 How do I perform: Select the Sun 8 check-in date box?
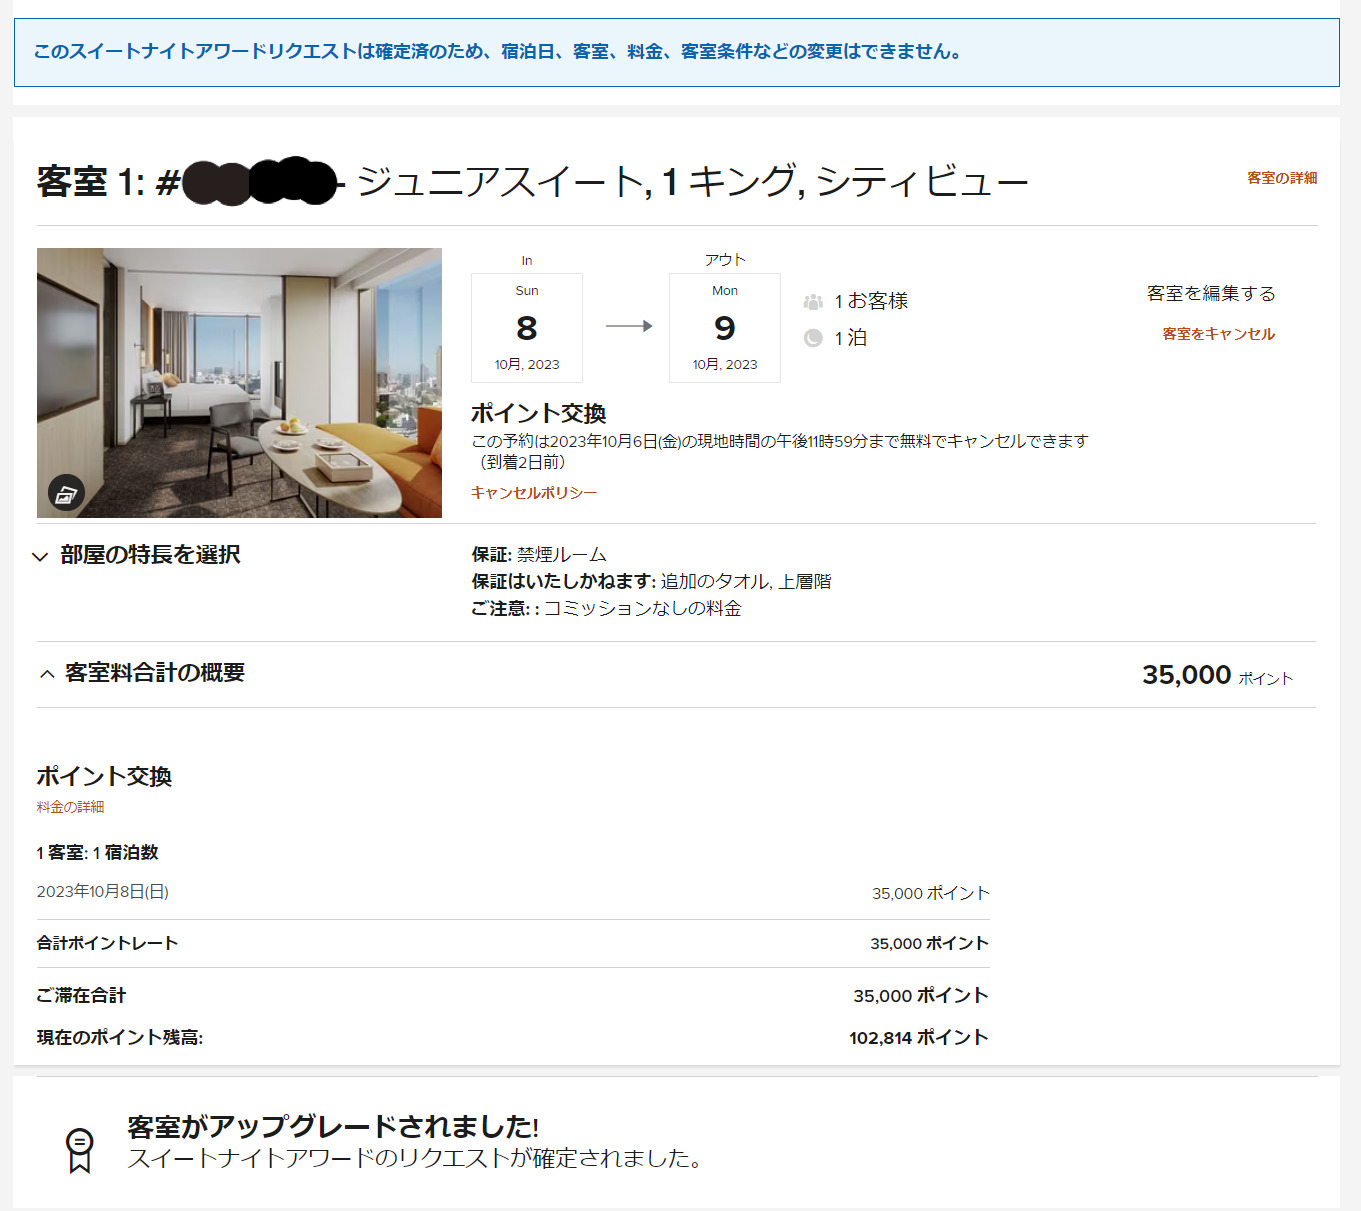point(527,328)
